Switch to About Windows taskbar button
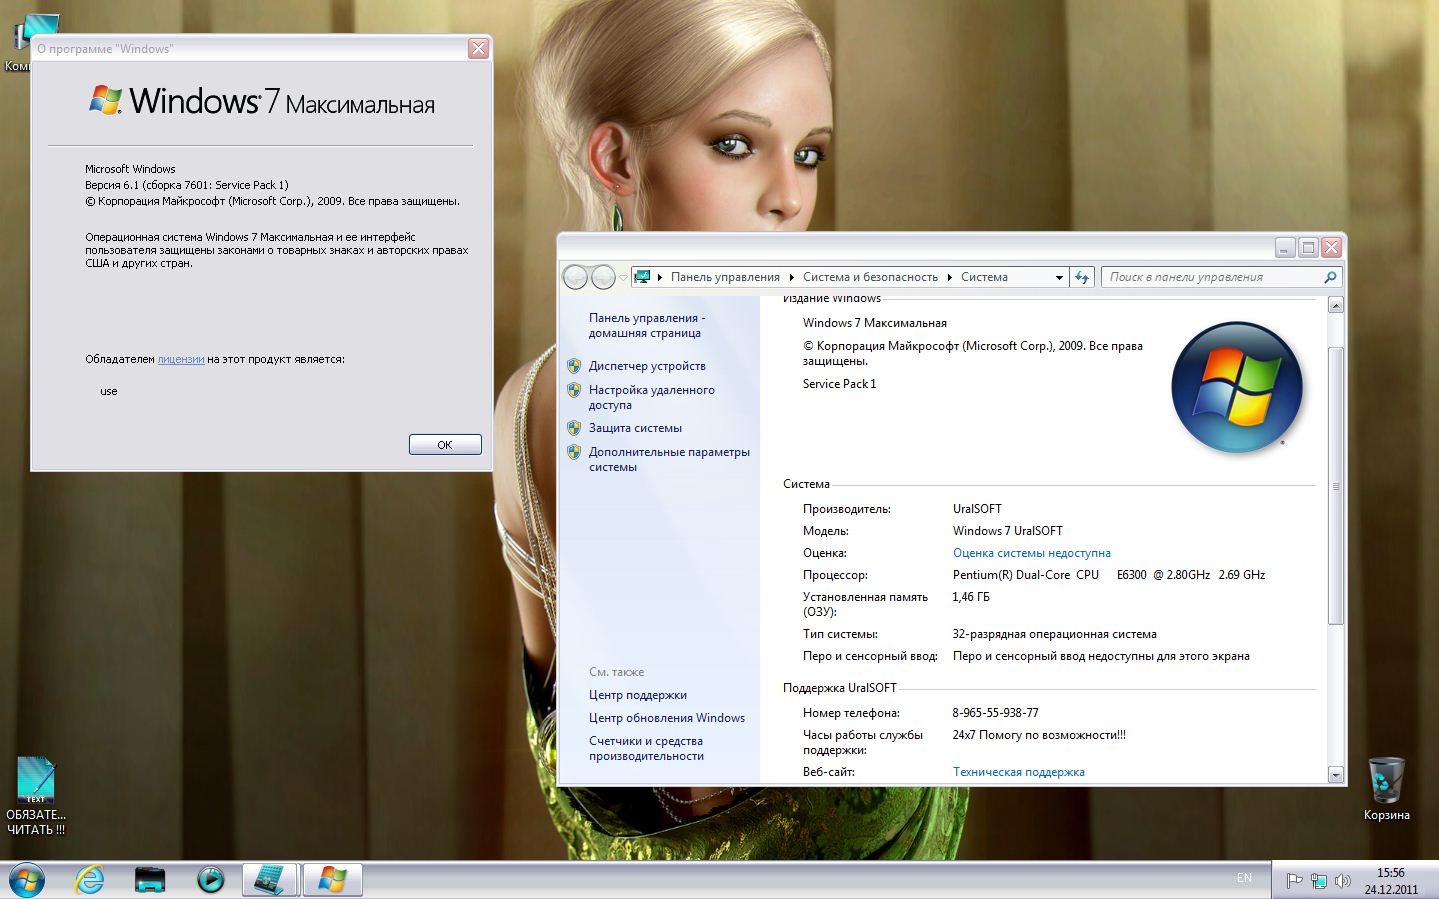The image size is (1439, 899). [x=332, y=880]
